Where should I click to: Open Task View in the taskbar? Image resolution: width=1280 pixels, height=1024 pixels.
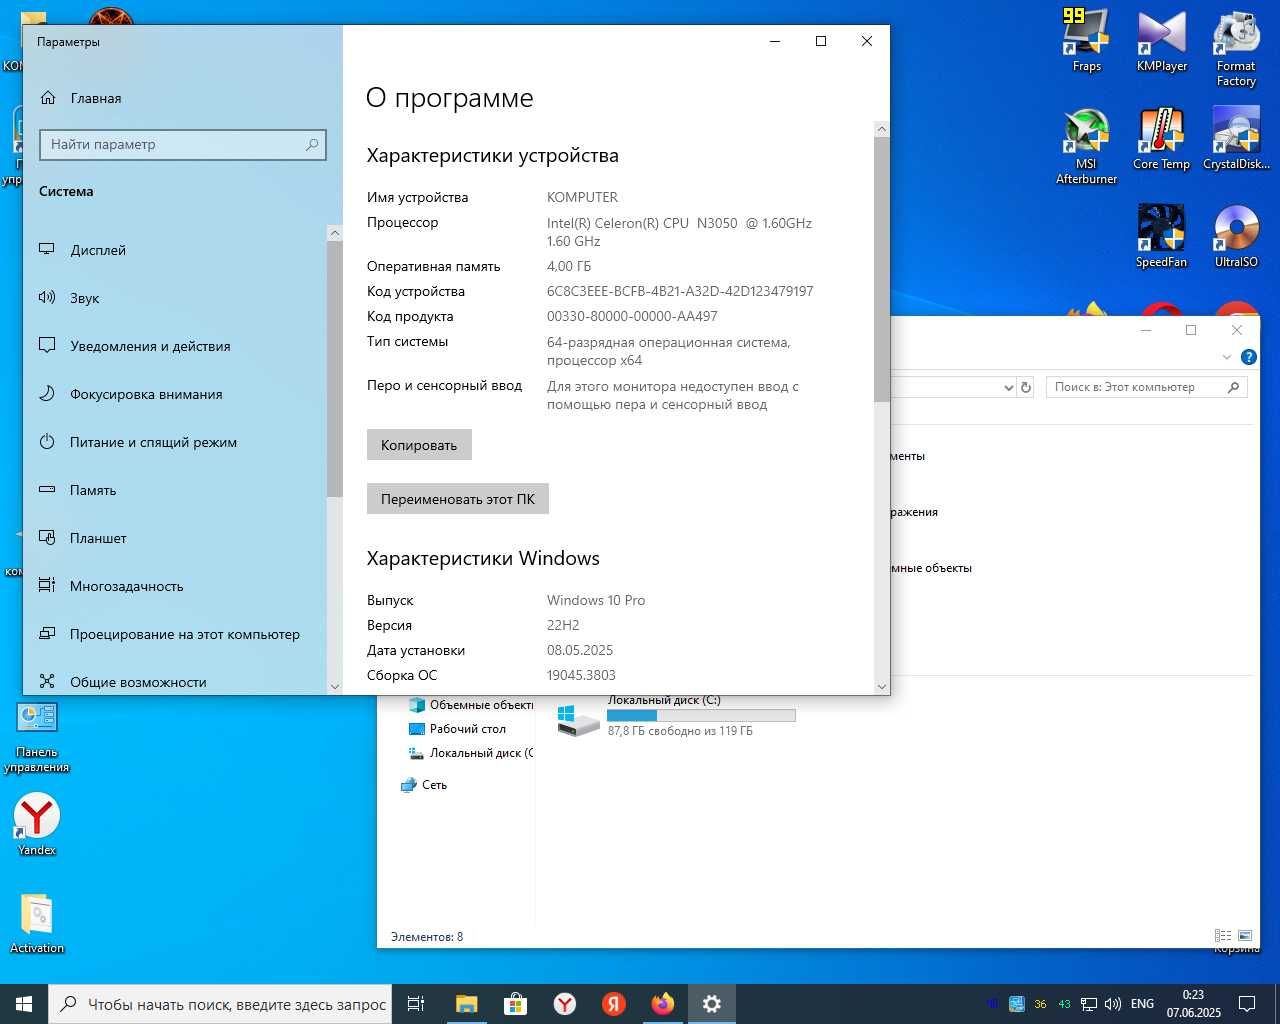pos(416,1004)
